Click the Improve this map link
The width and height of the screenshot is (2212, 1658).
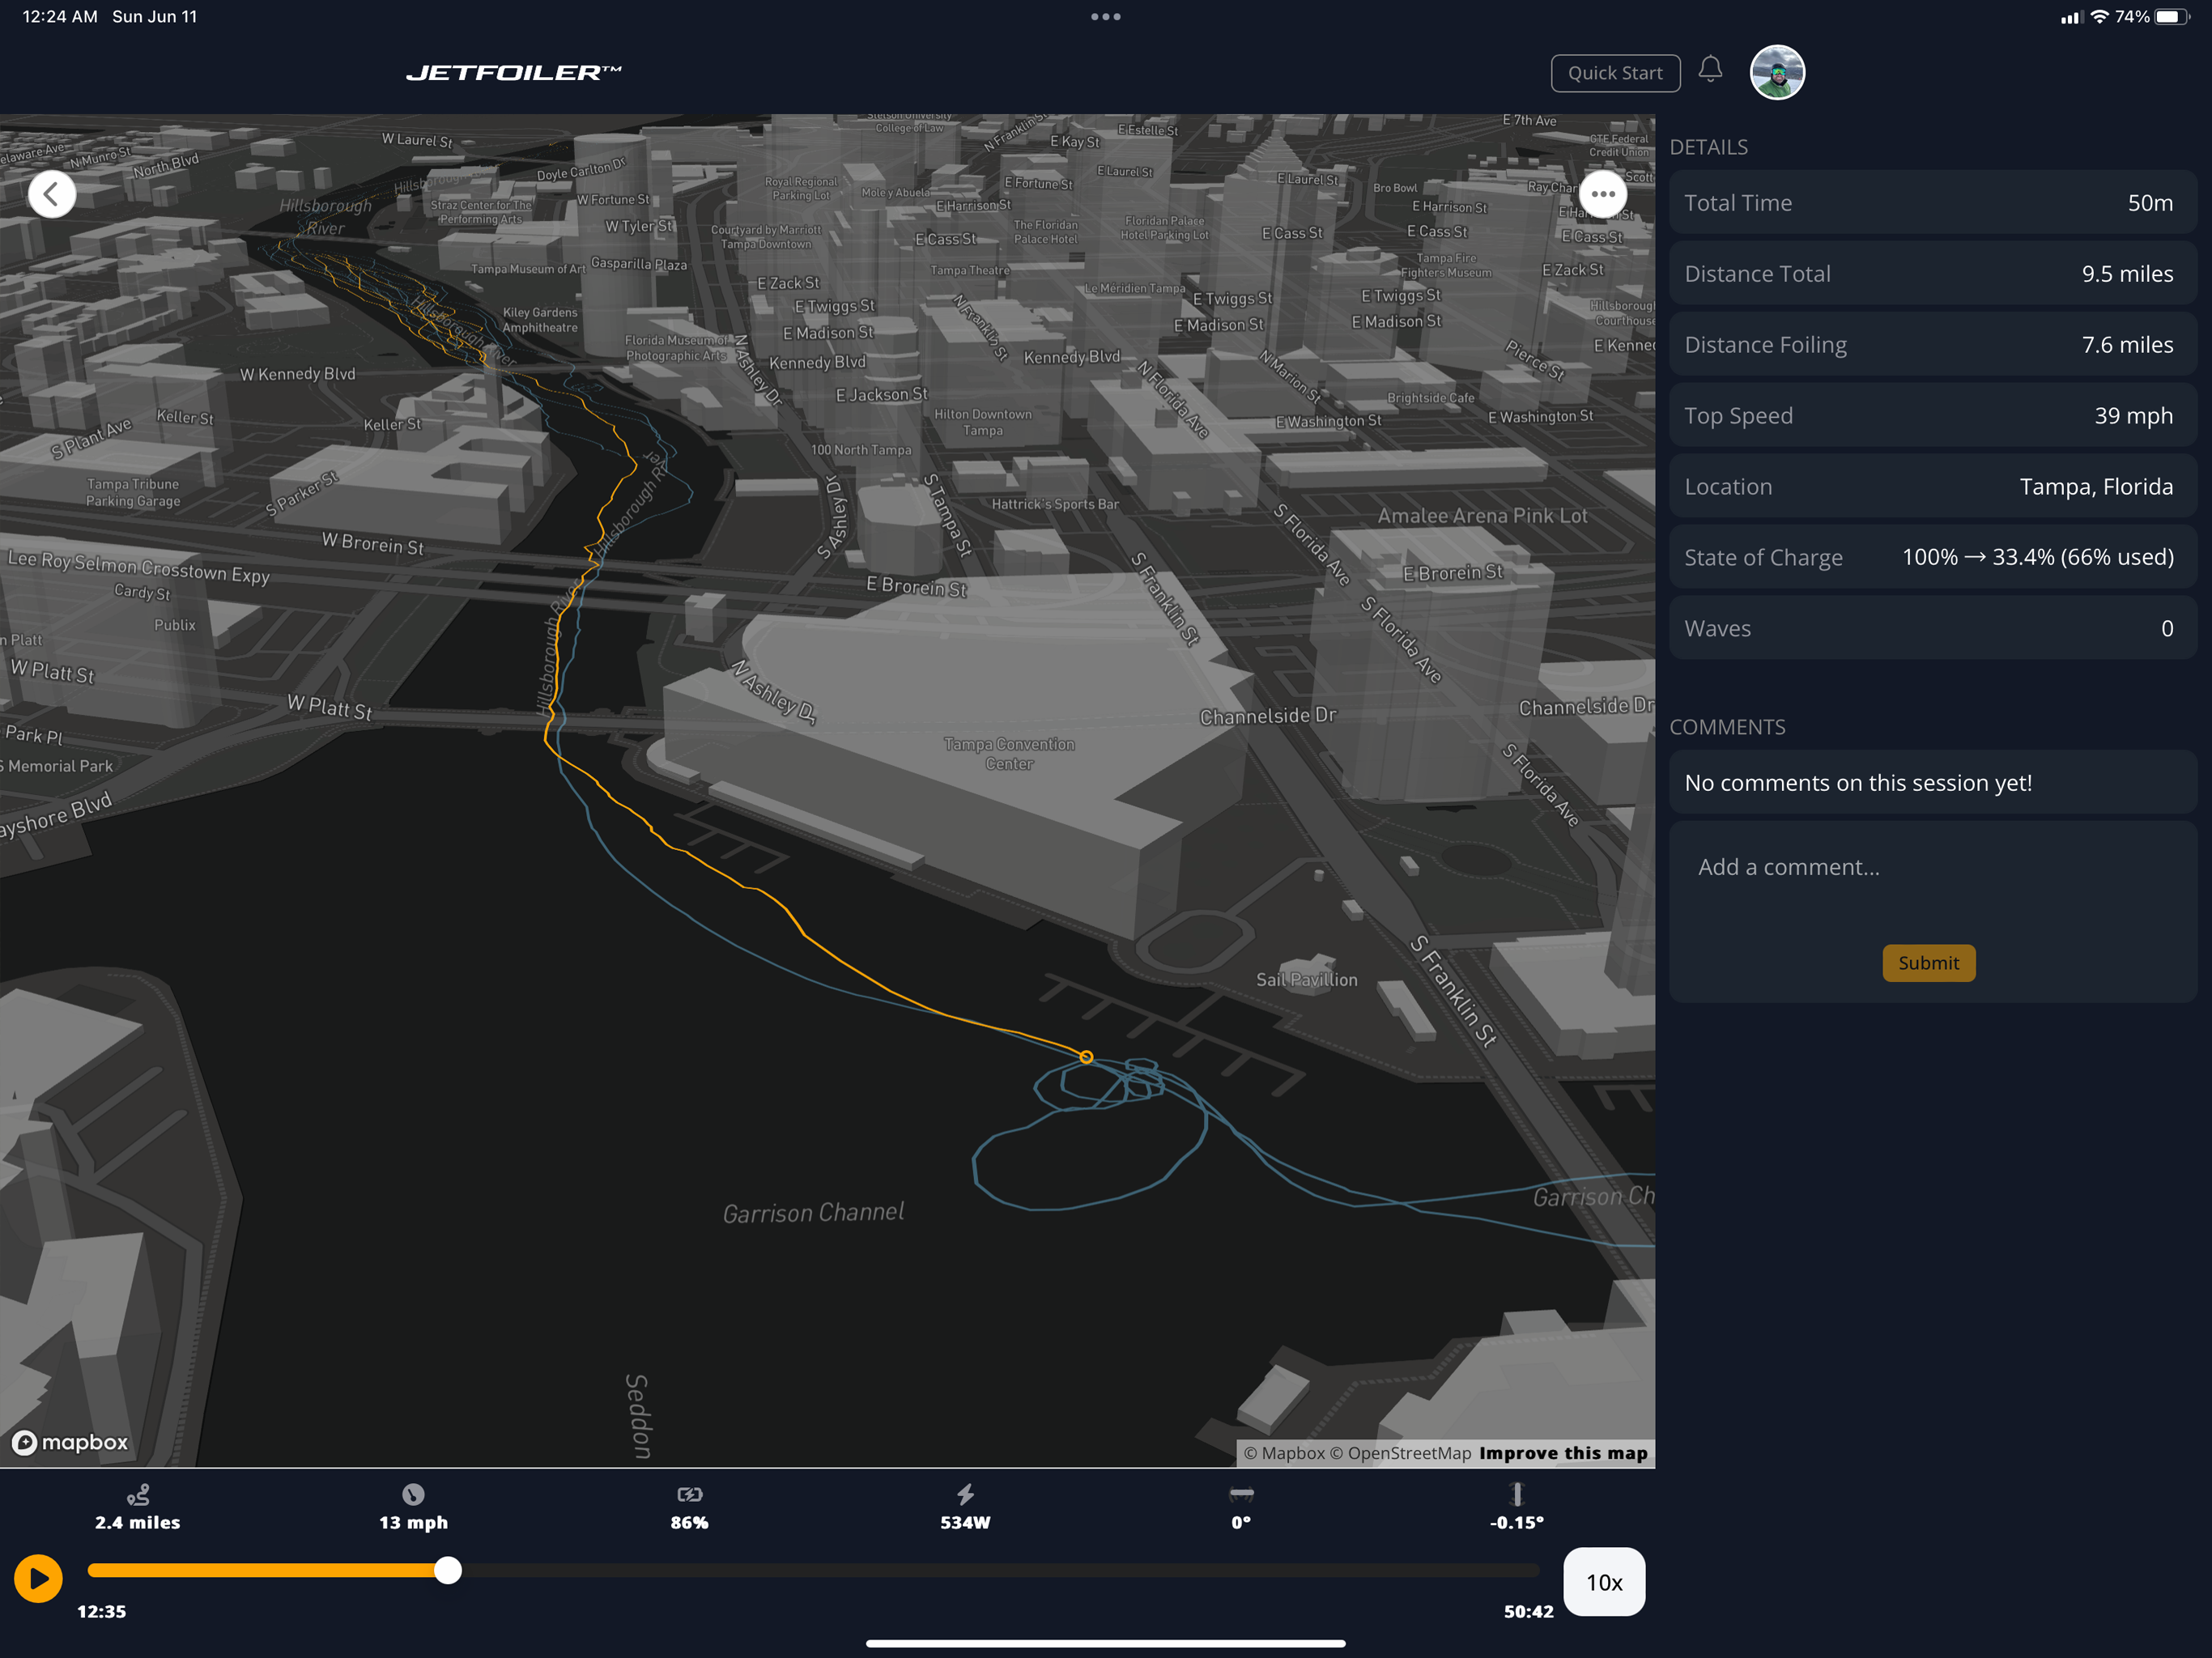[x=1563, y=1453]
